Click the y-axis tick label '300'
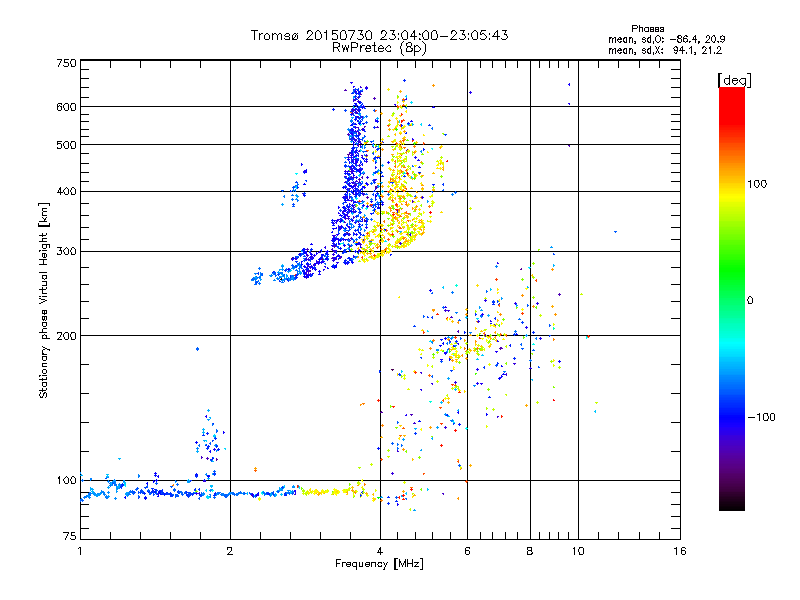The height and width of the screenshot is (600, 800). coord(66,251)
